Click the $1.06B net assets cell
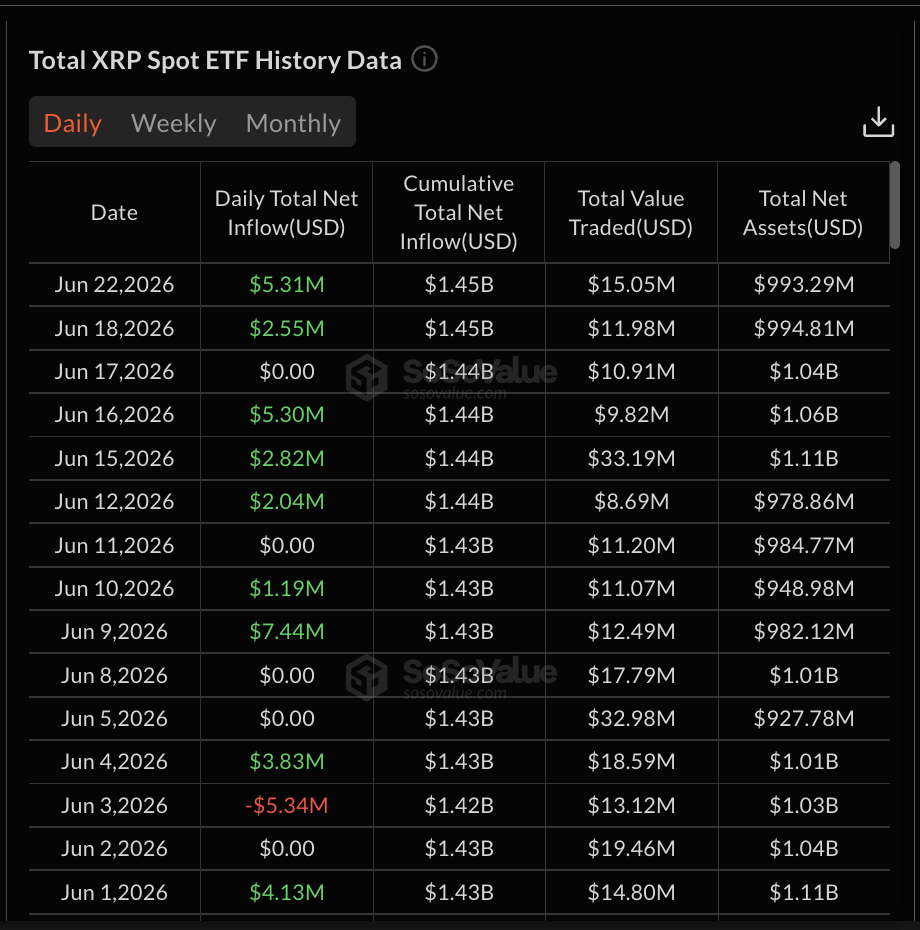920x930 pixels. pyautogui.click(x=804, y=415)
